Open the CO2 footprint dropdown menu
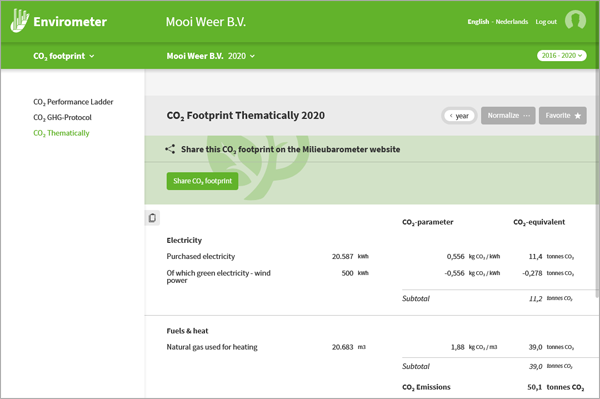The width and height of the screenshot is (600, 399). pos(64,56)
